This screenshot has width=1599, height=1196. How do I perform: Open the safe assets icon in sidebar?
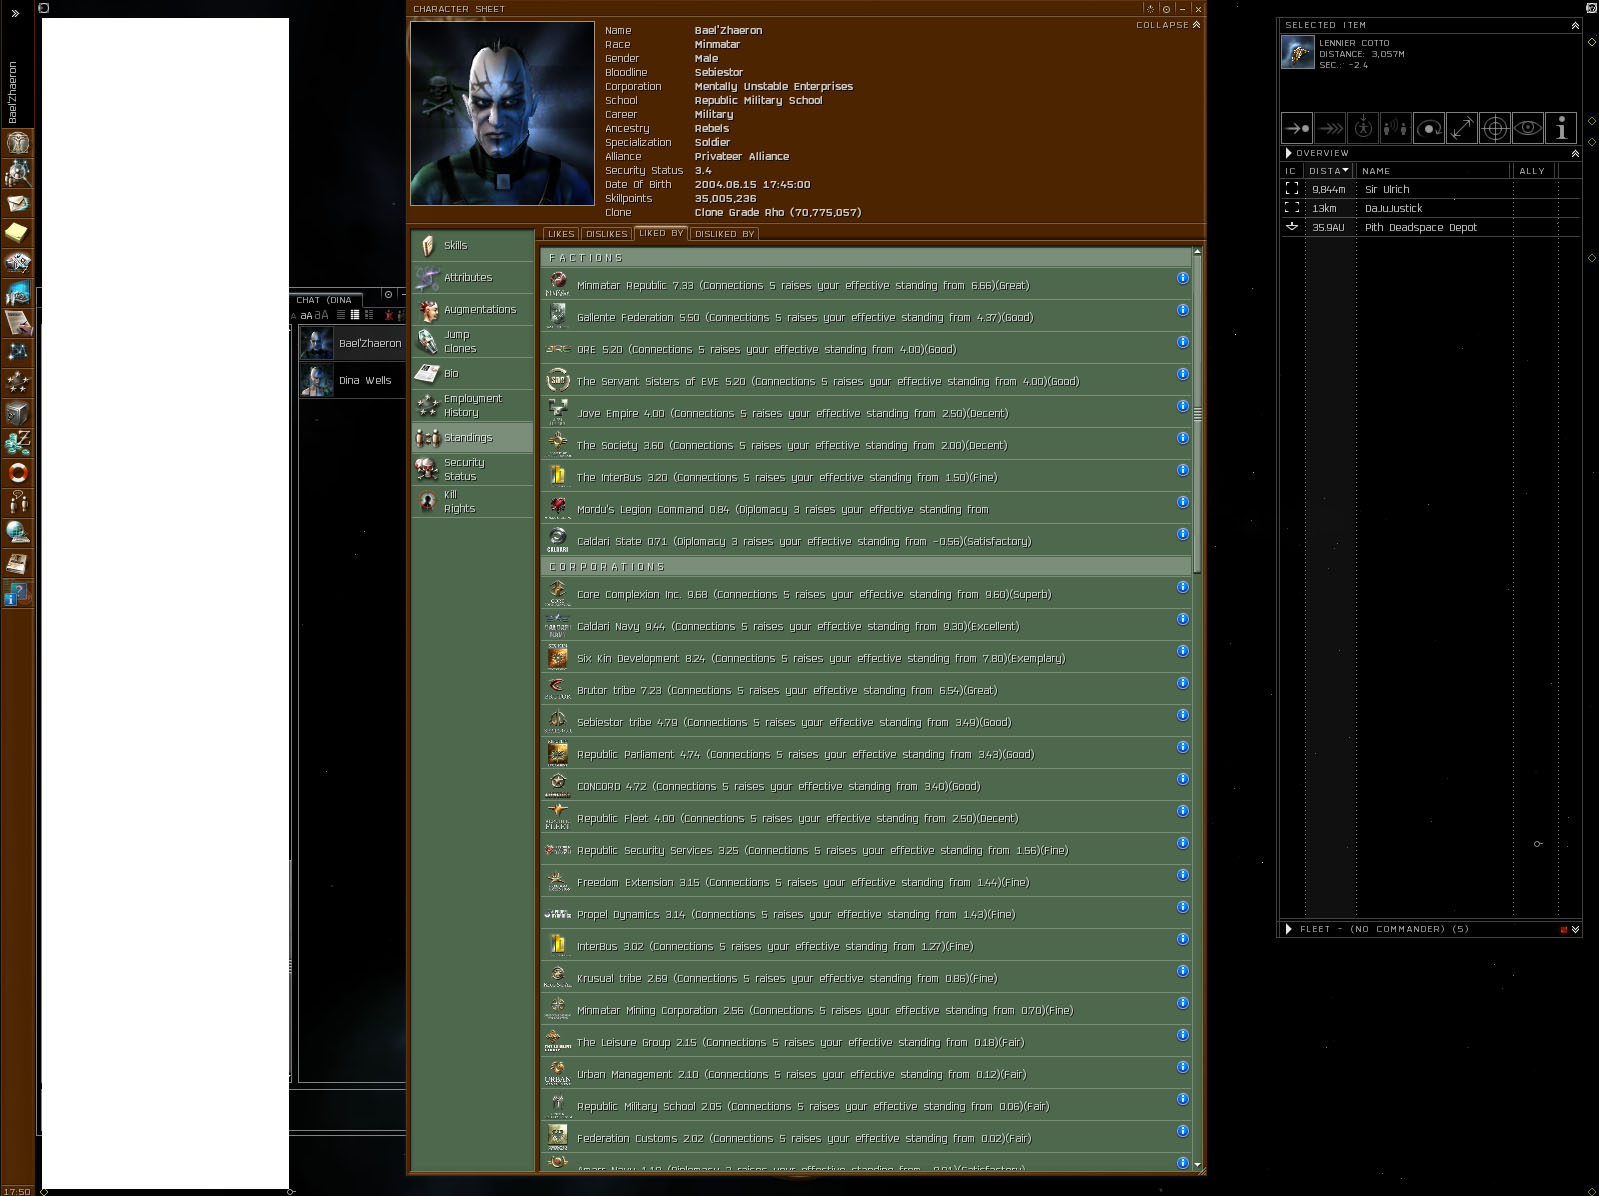17,412
